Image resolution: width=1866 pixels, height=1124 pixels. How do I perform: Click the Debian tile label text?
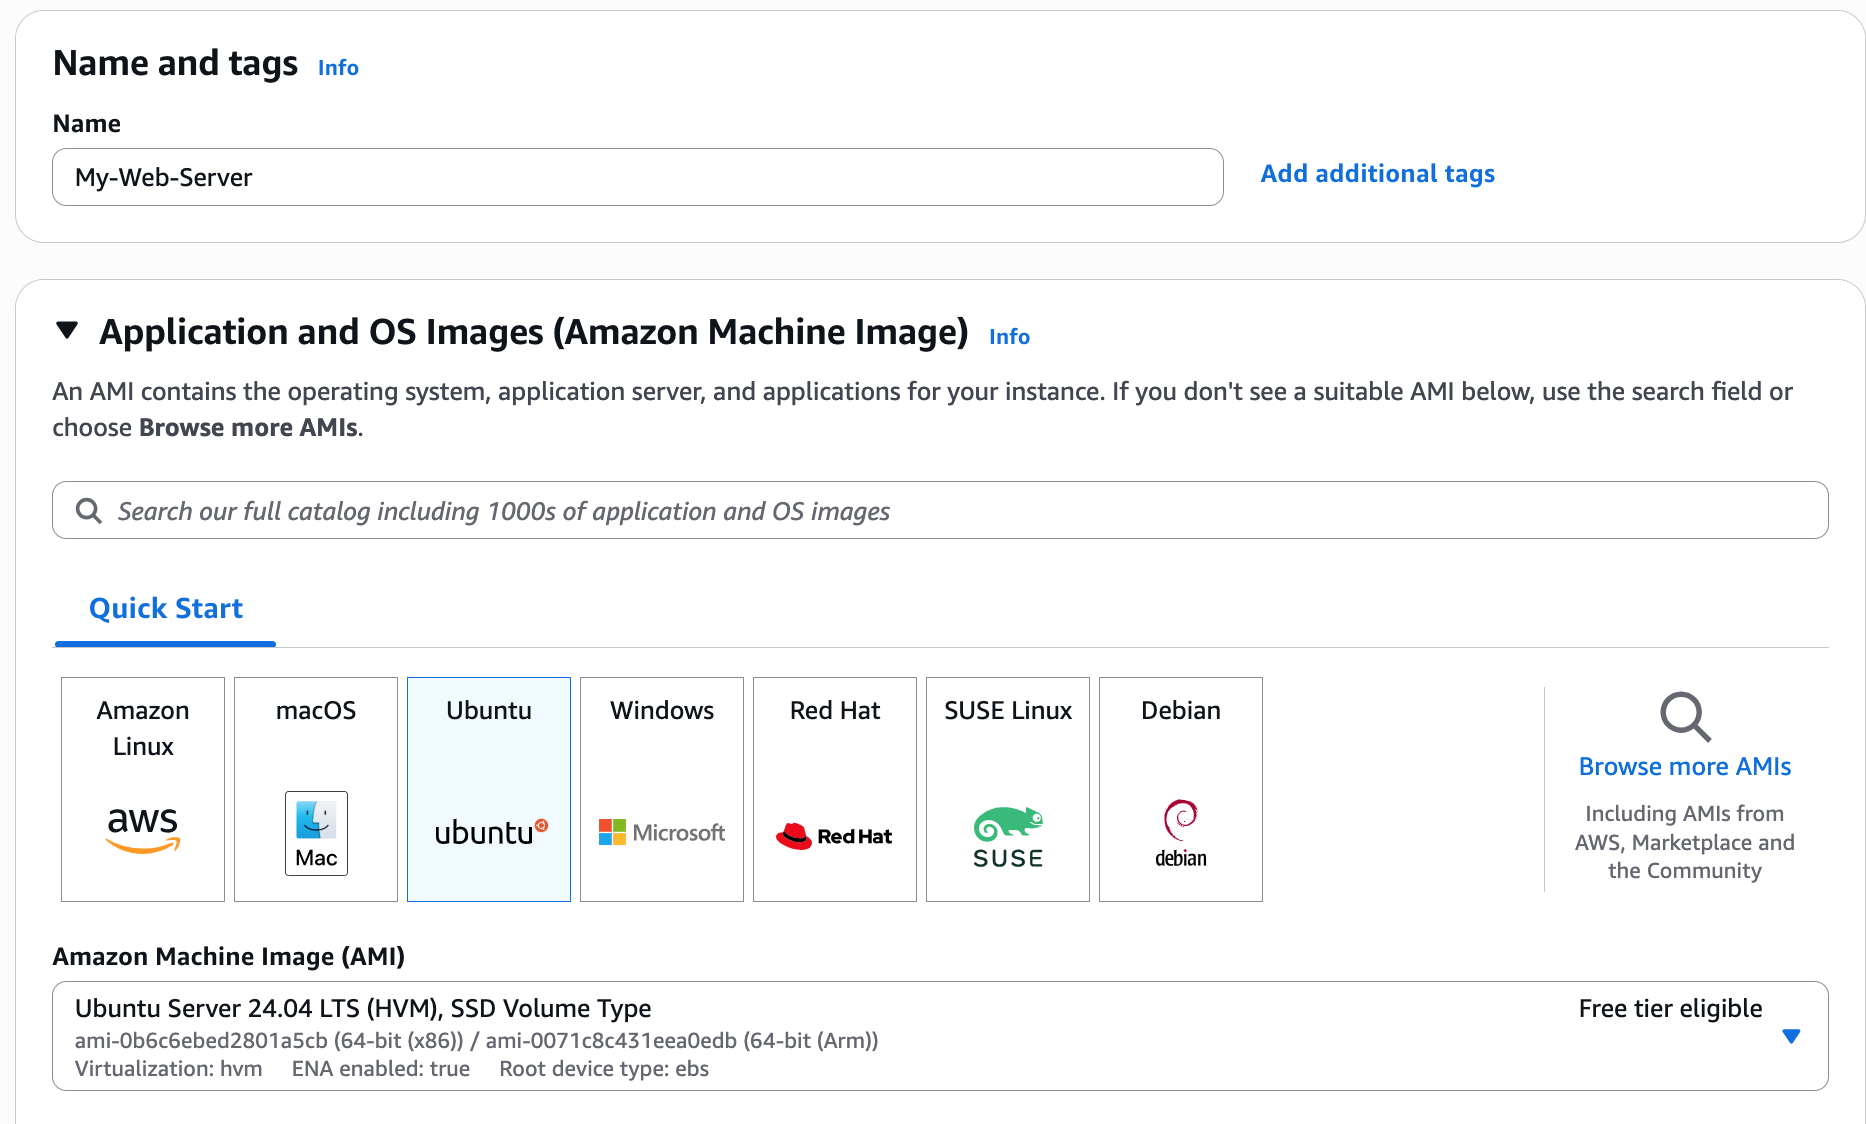pos(1181,710)
